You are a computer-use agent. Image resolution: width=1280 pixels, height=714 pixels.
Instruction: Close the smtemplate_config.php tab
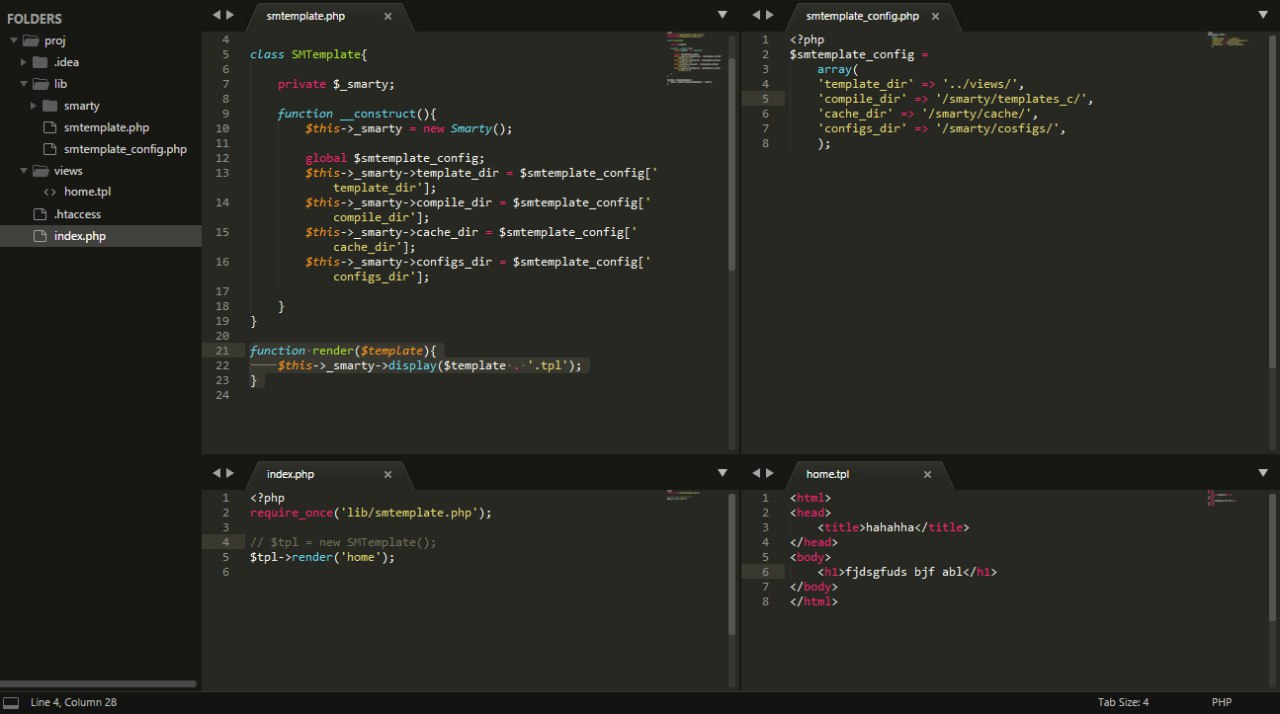[x=935, y=16]
